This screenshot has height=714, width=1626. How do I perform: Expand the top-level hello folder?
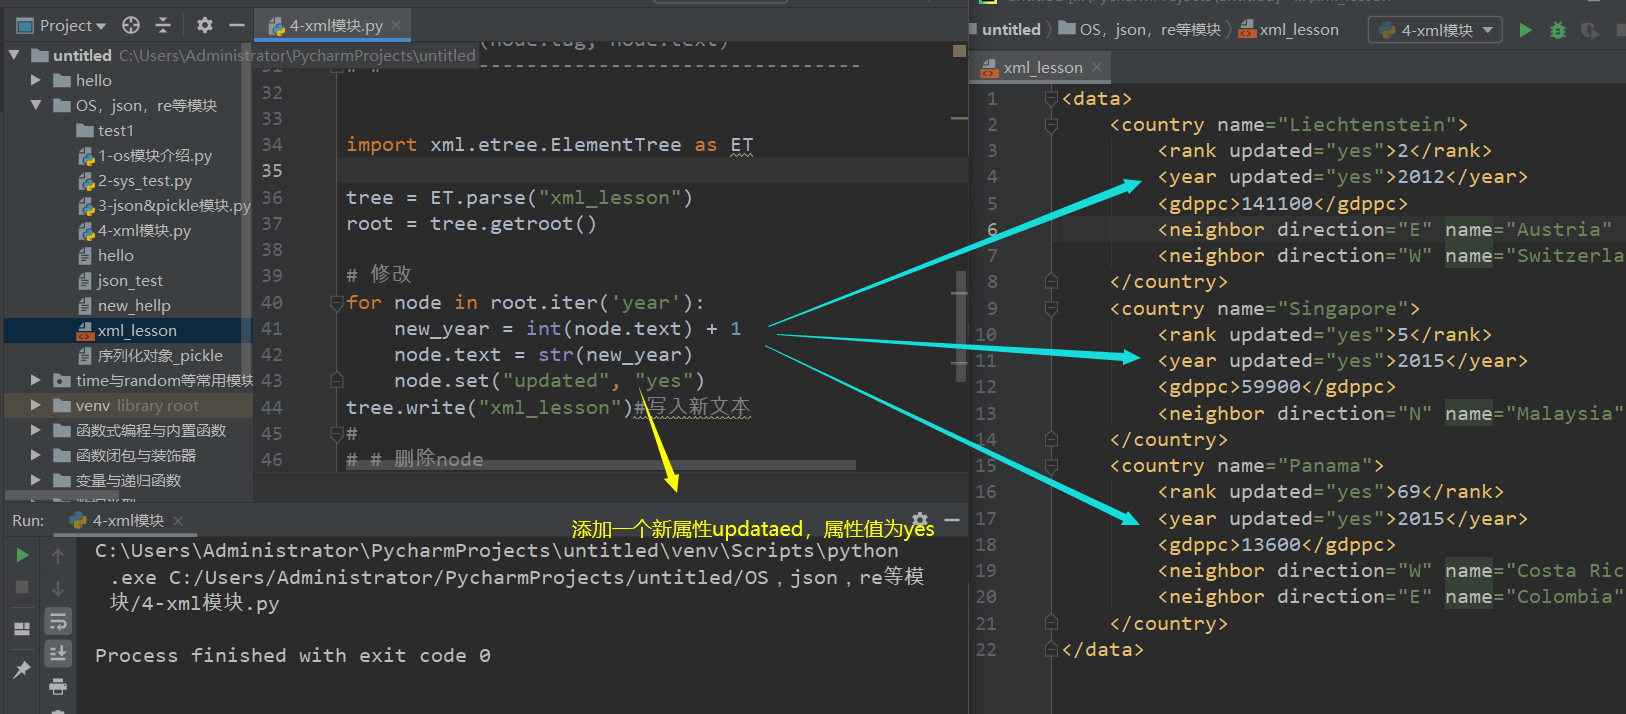[36, 80]
